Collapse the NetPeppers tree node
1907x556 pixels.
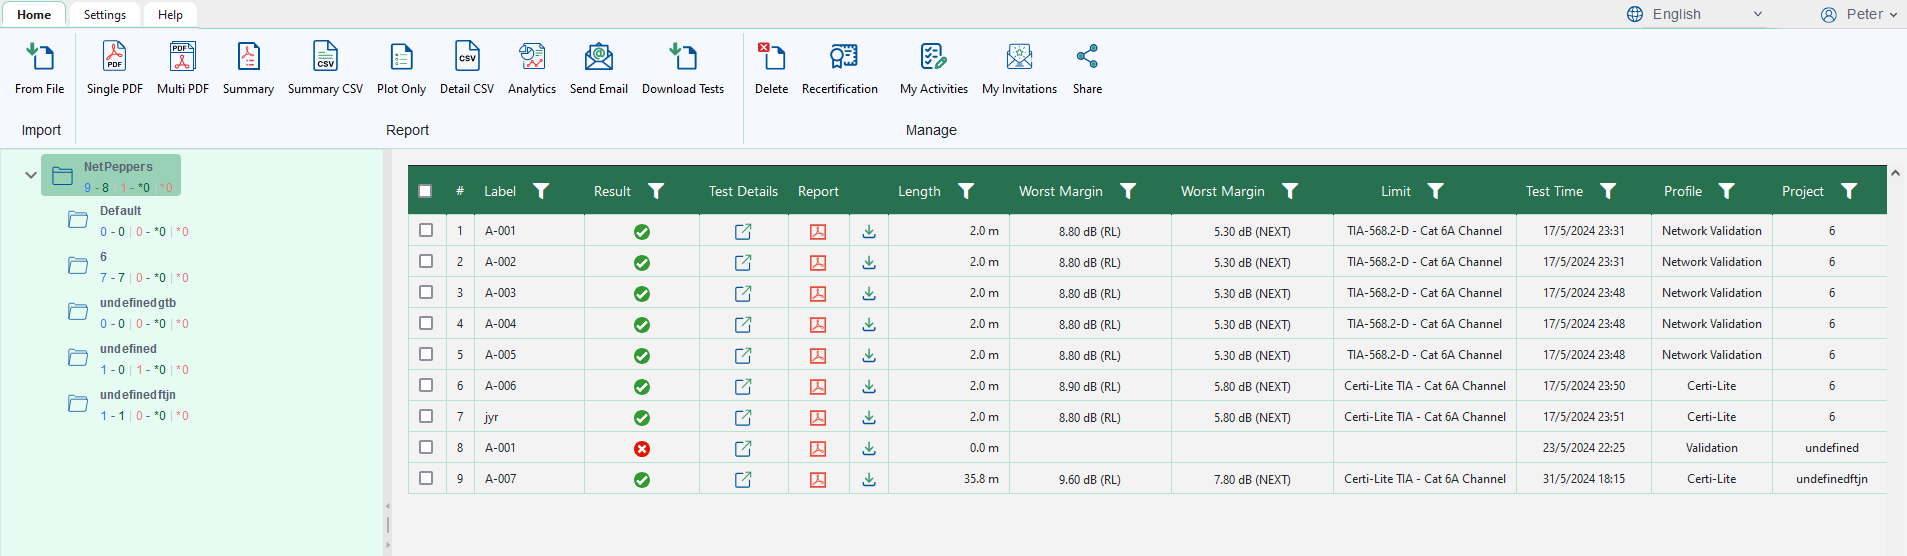31,175
